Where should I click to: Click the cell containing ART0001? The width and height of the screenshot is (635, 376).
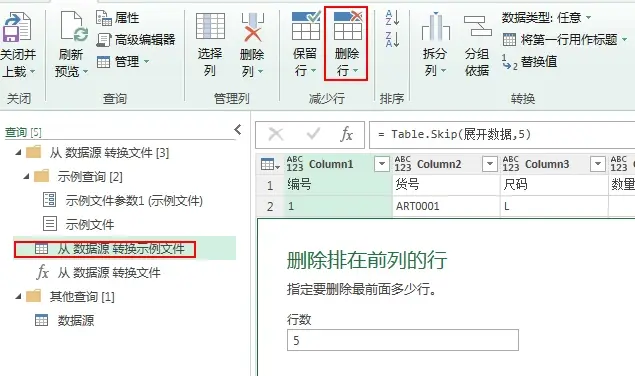[x=446, y=206]
